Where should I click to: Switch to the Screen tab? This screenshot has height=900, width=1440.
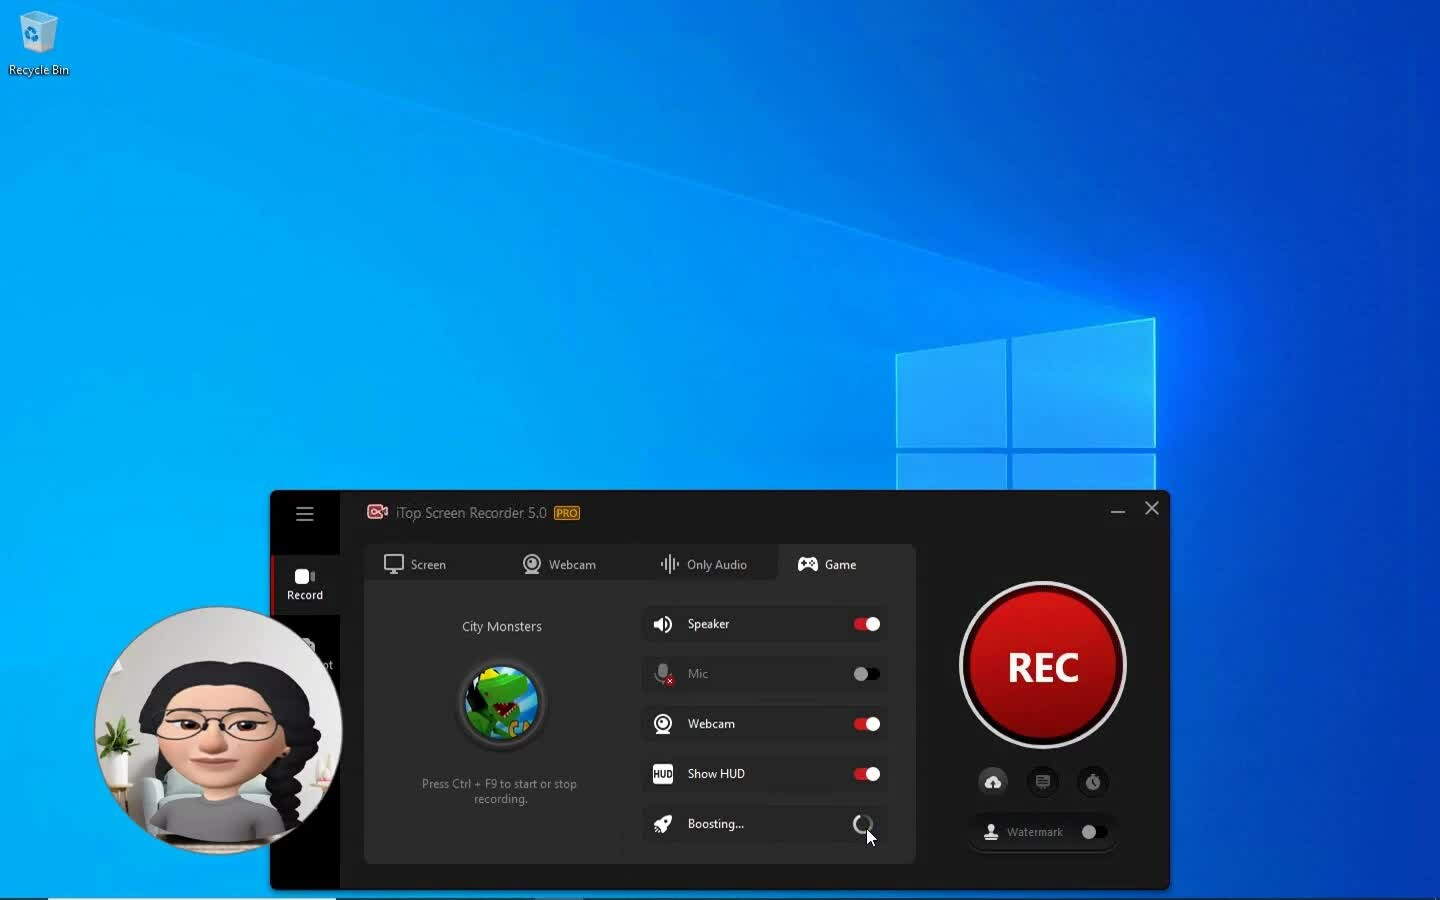click(x=416, y=564)
